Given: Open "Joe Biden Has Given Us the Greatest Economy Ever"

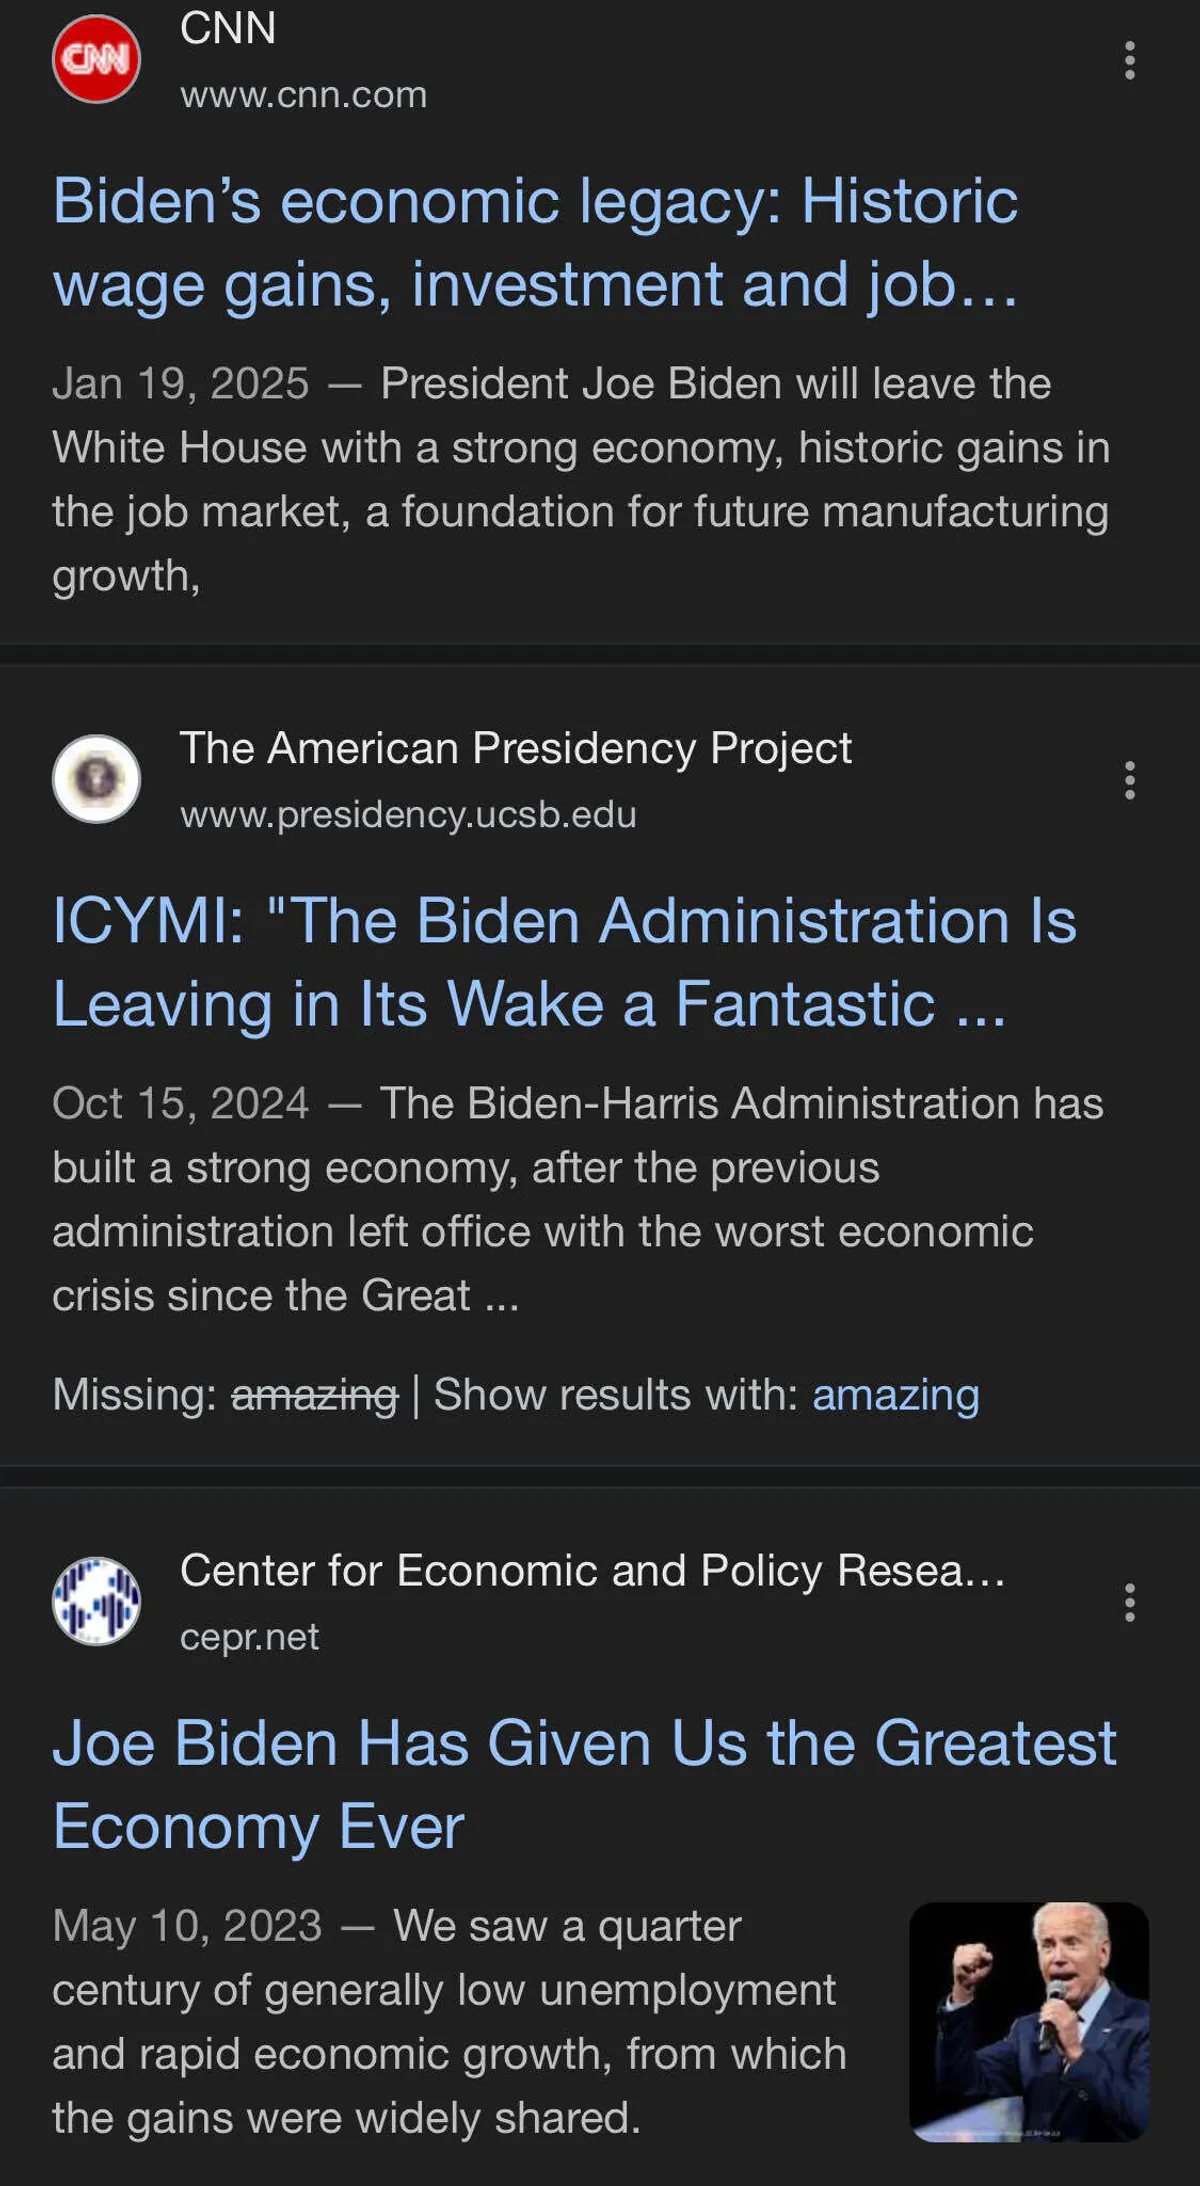Looking at the screenshot, I should [x=583, y=1784].
